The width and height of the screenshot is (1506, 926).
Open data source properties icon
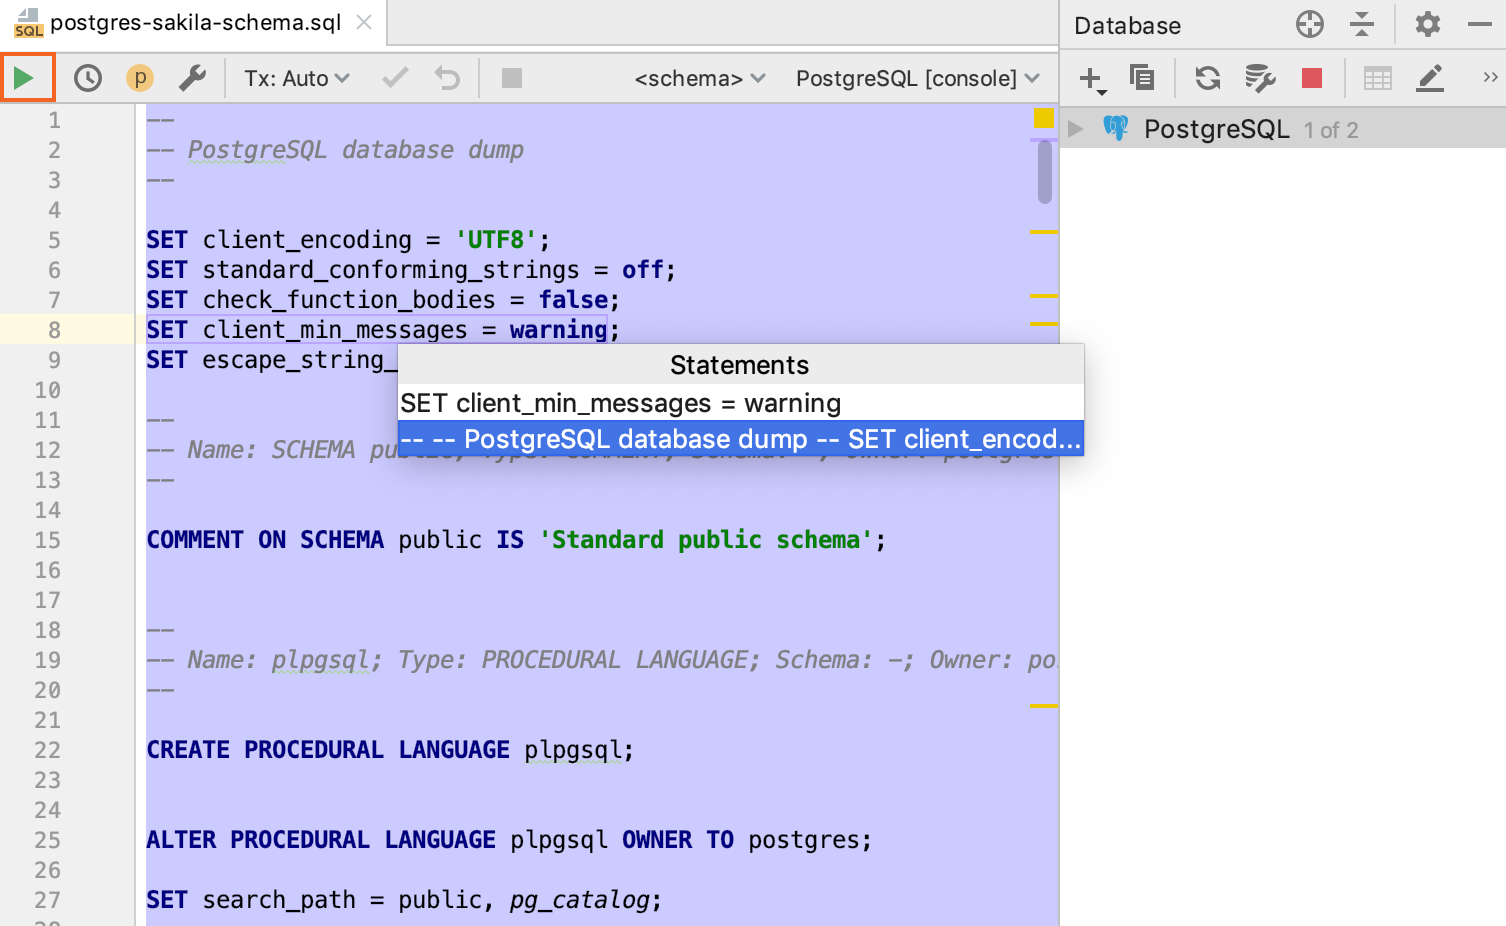(x=1259, y=78)
